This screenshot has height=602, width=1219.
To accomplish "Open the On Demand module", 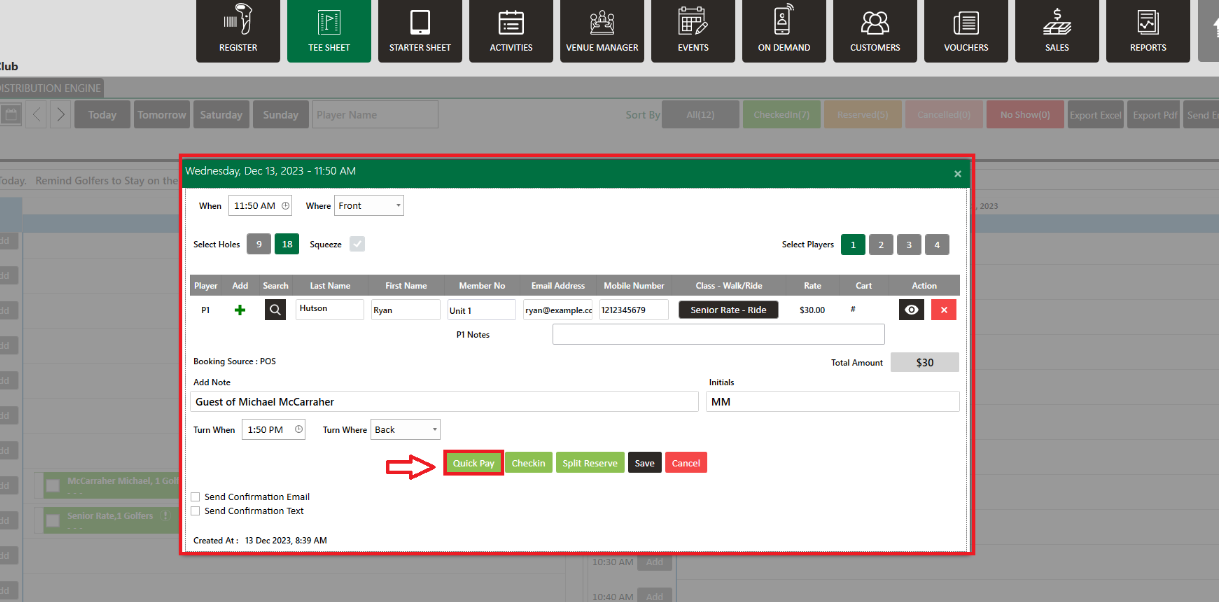I will coord(784,31).
